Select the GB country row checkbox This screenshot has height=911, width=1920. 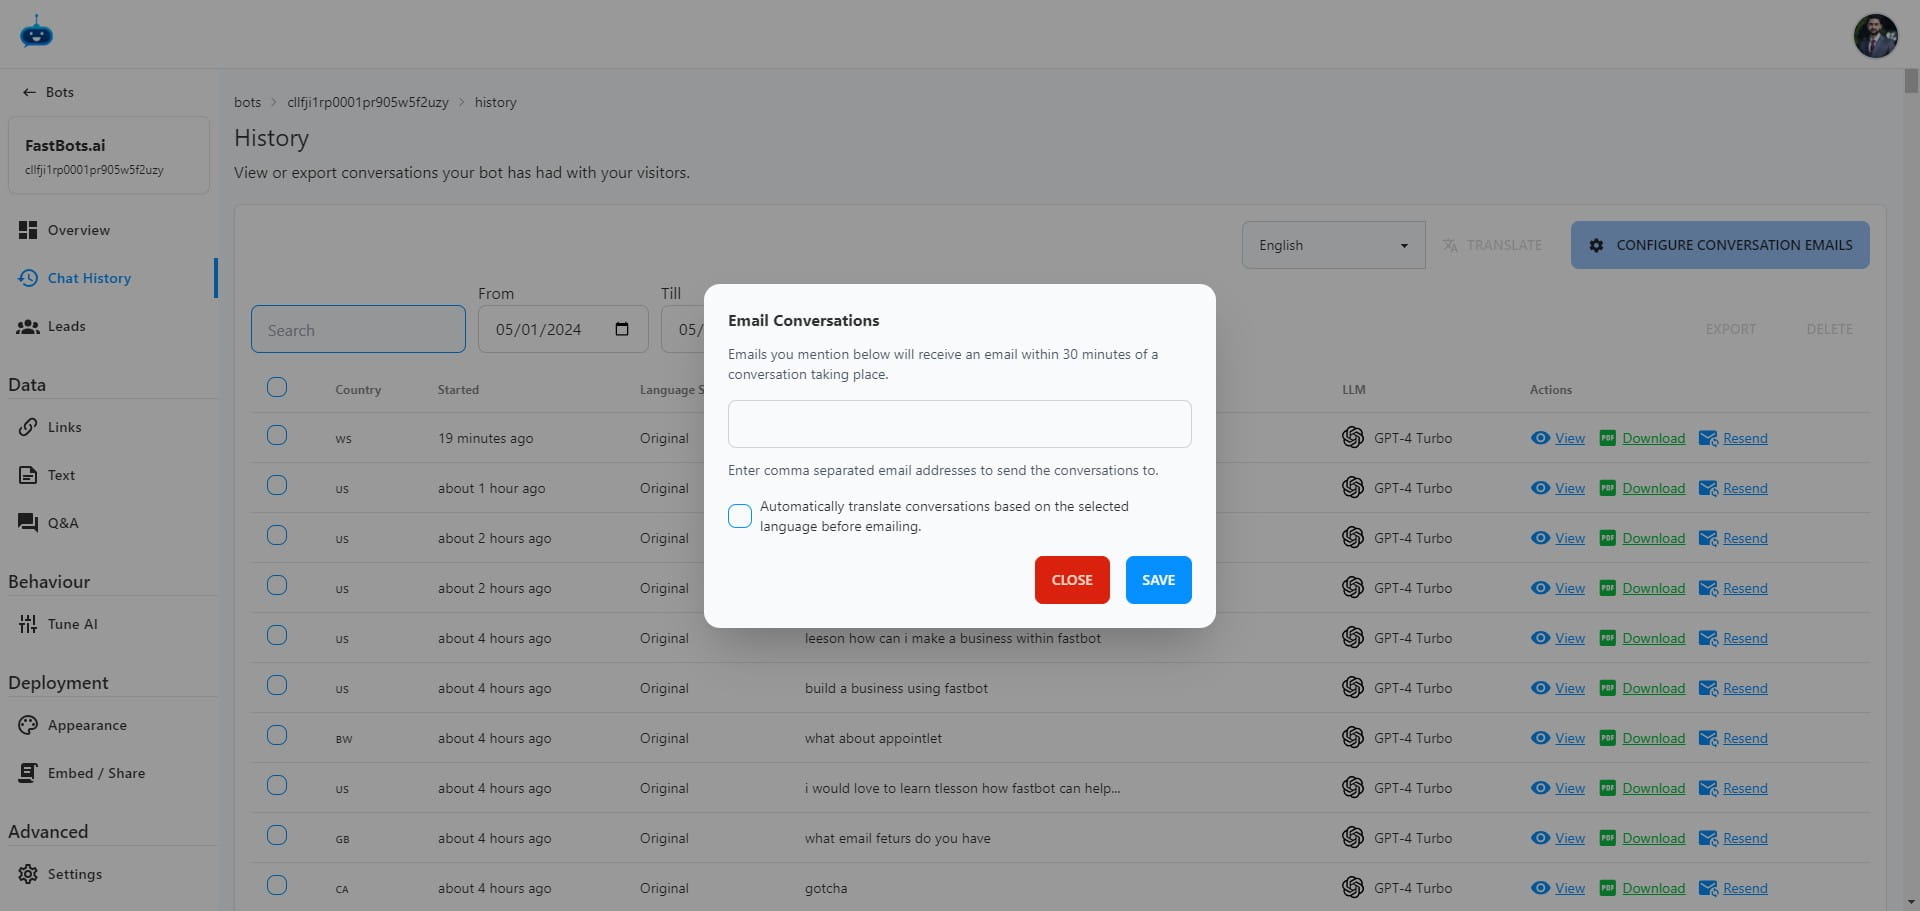tap(277, 835)
